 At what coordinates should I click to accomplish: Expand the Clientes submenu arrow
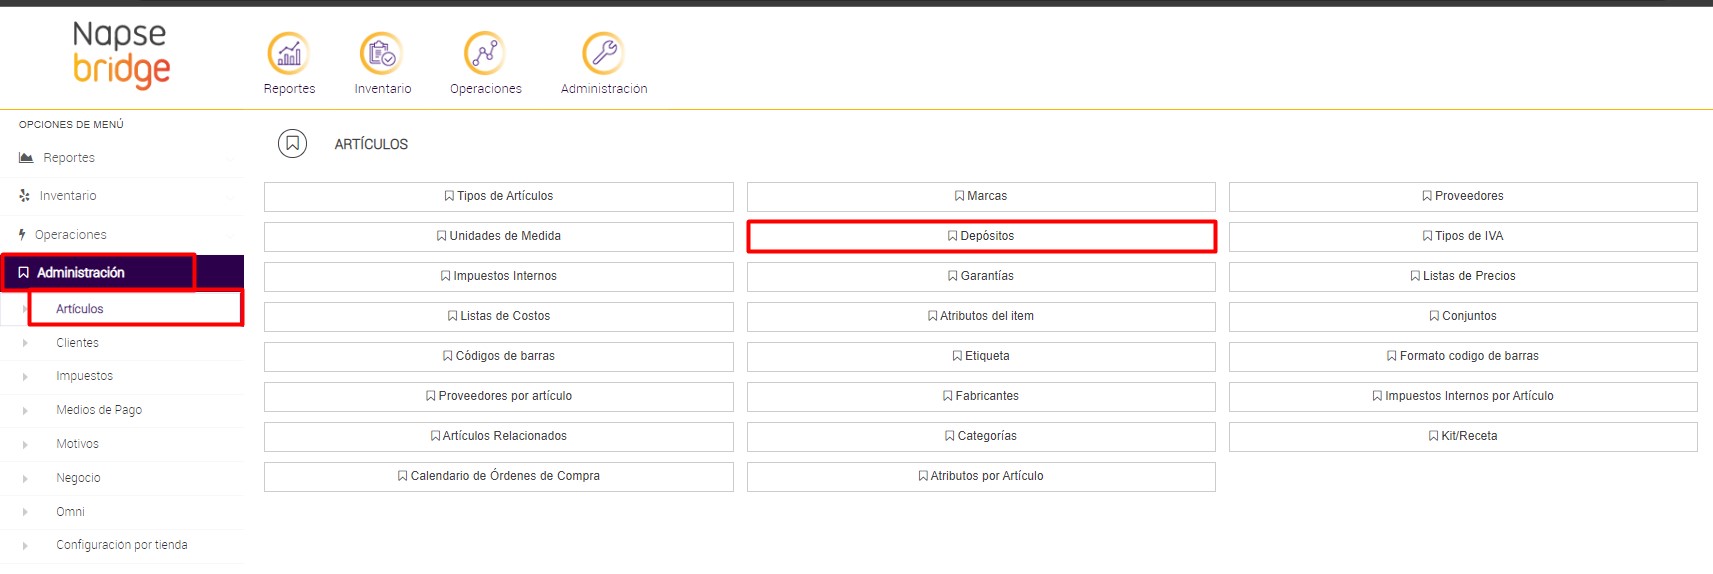tap(25, 343)
